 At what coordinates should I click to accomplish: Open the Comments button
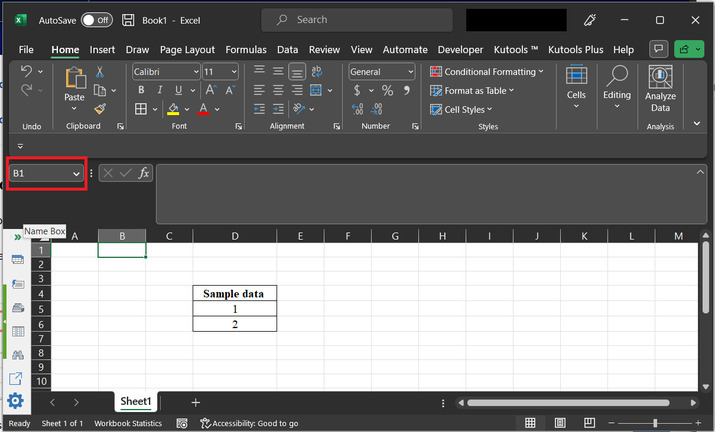coord(658,49)
